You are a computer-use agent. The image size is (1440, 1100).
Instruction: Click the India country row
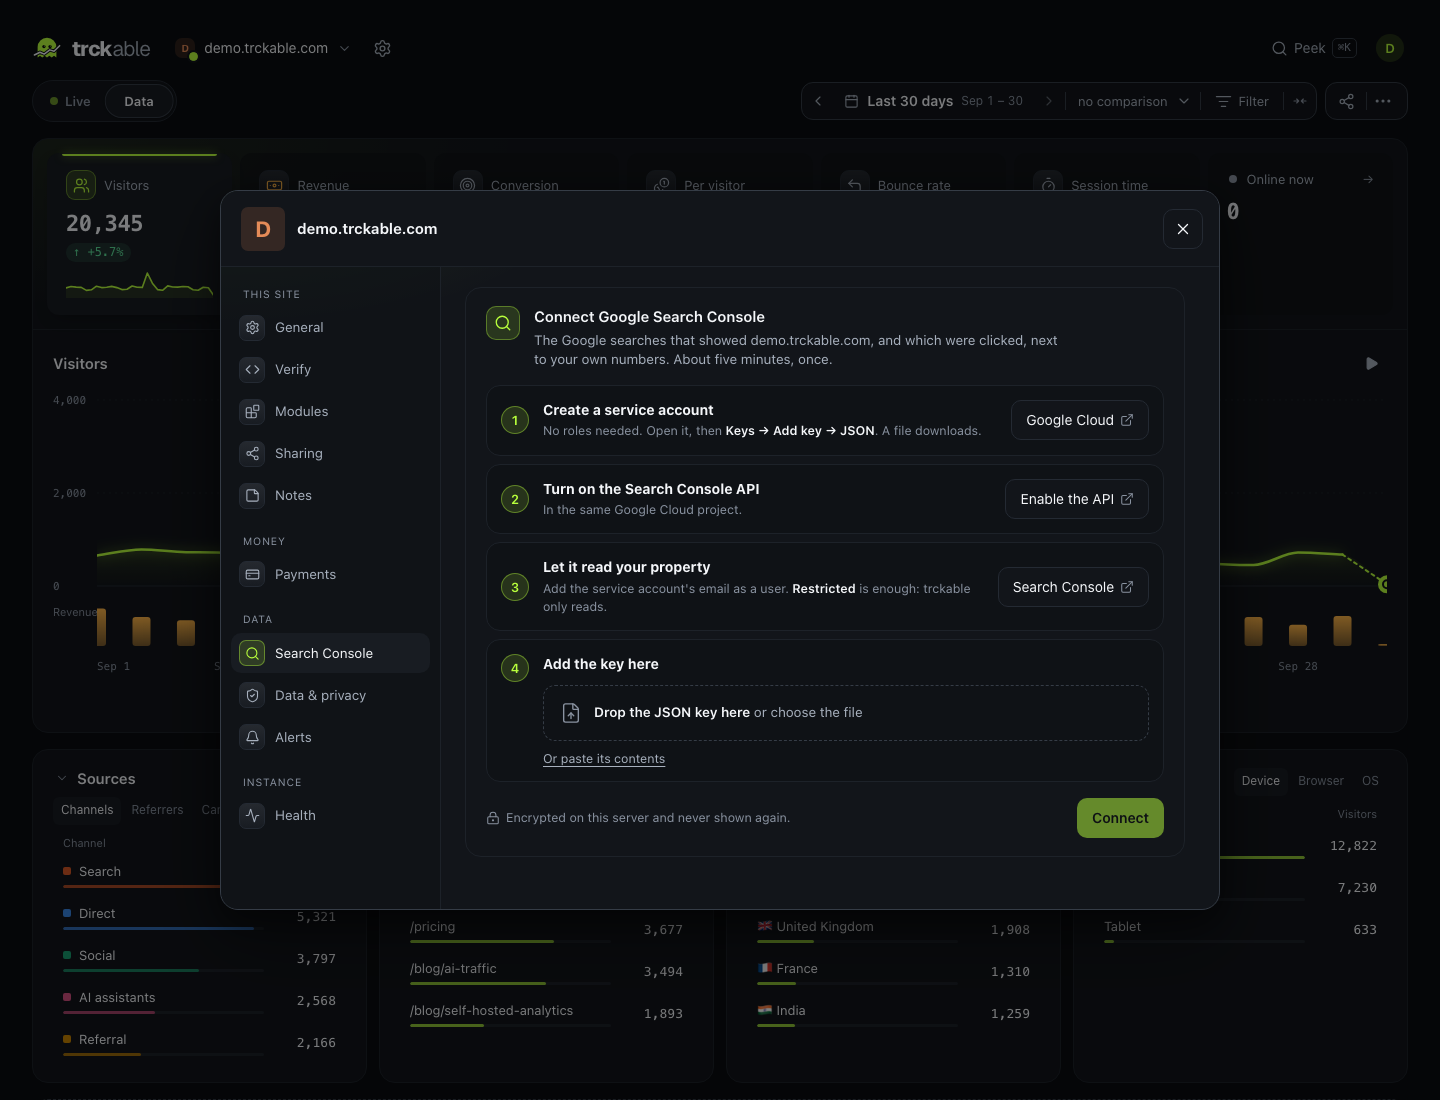tap(893, 1013)
